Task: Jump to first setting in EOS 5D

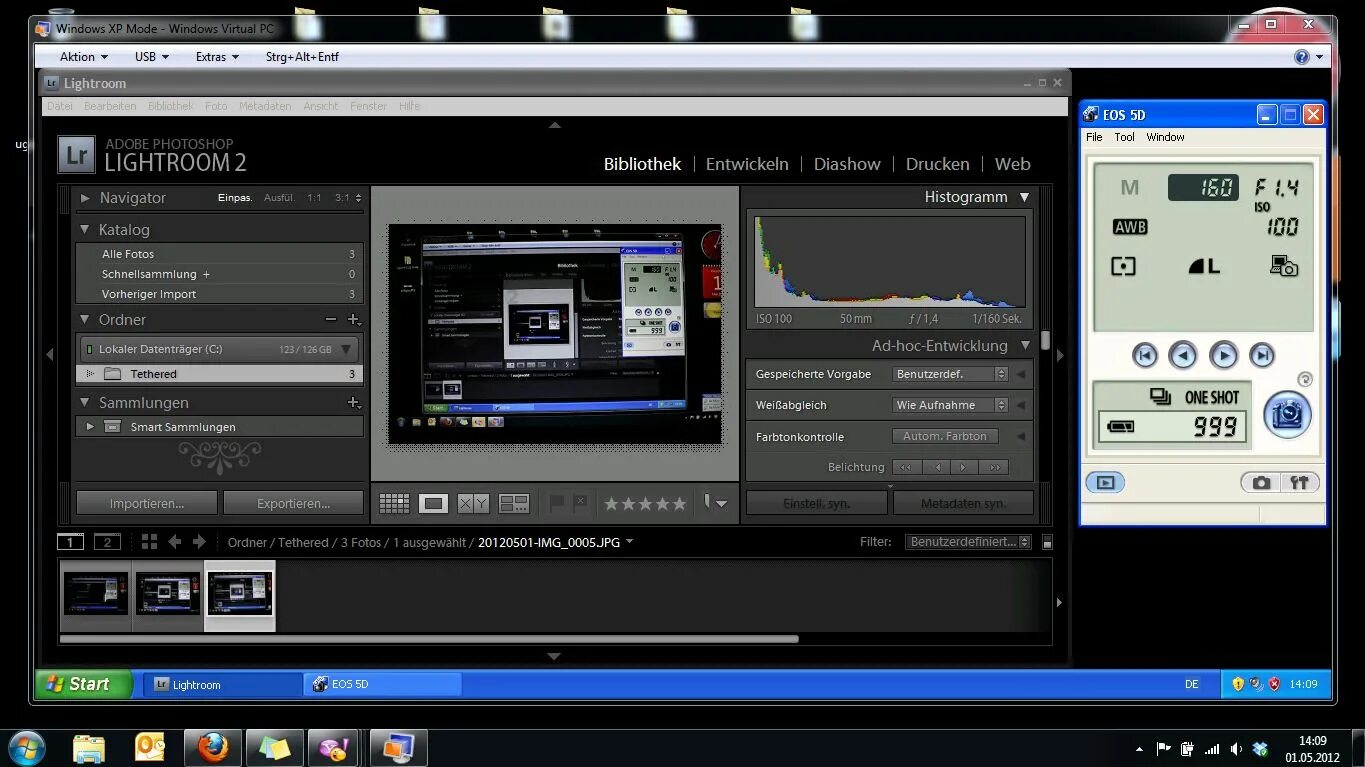Action: (x=1145, y=355)
